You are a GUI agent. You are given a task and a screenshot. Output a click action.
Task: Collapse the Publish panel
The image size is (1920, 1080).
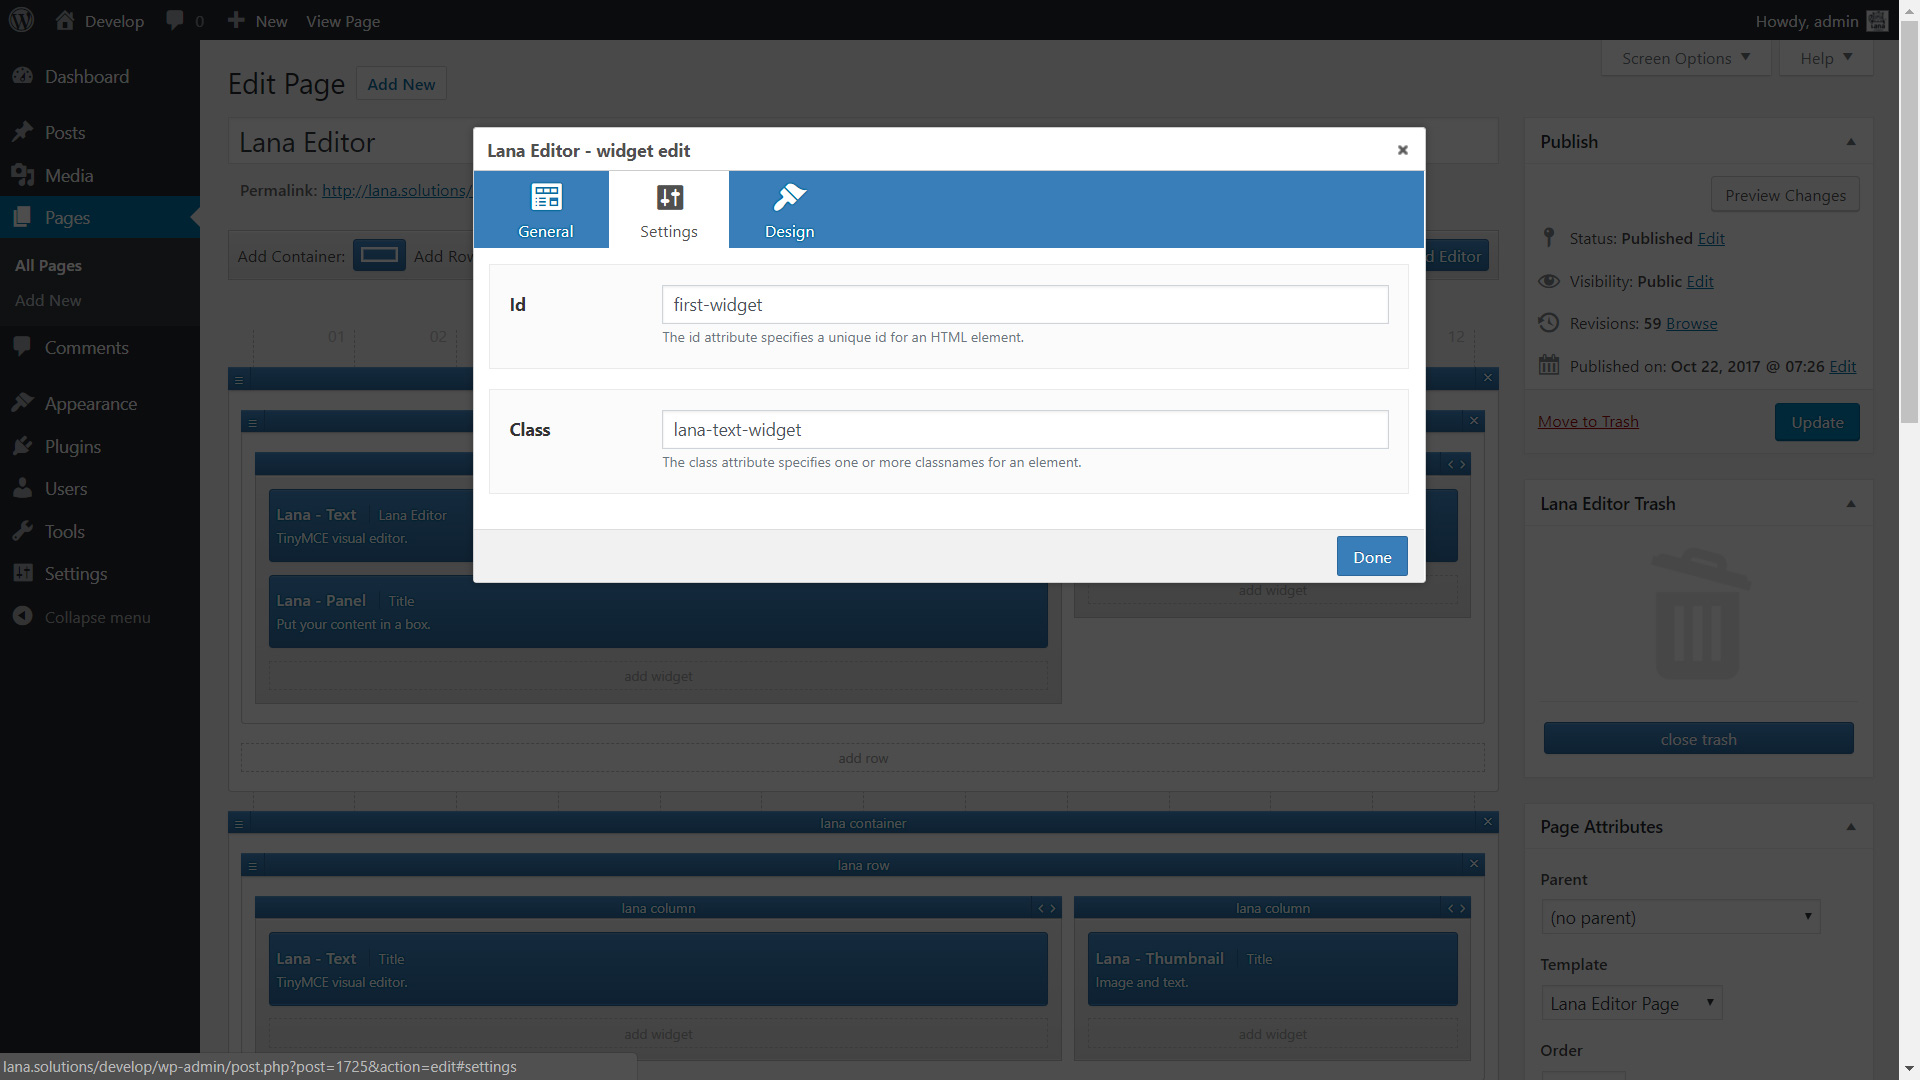[x=1850, y=142]
